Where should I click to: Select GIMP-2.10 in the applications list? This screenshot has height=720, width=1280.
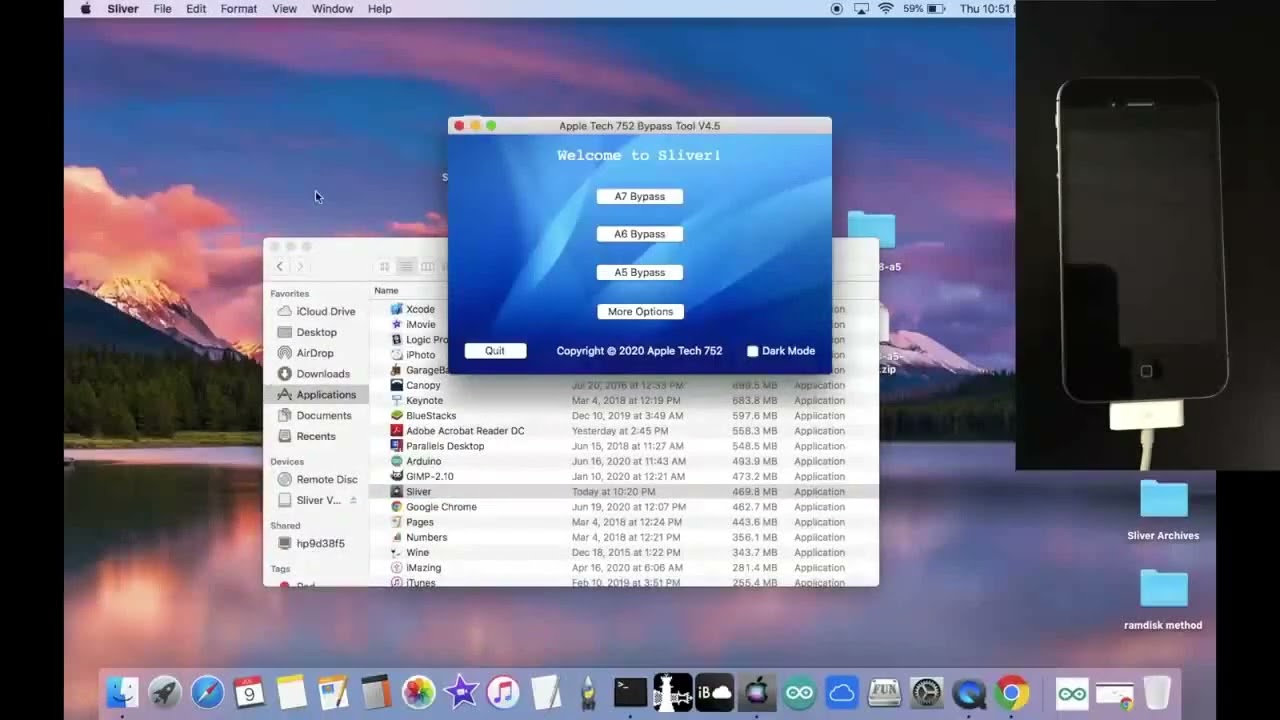[x=624, y=476]
